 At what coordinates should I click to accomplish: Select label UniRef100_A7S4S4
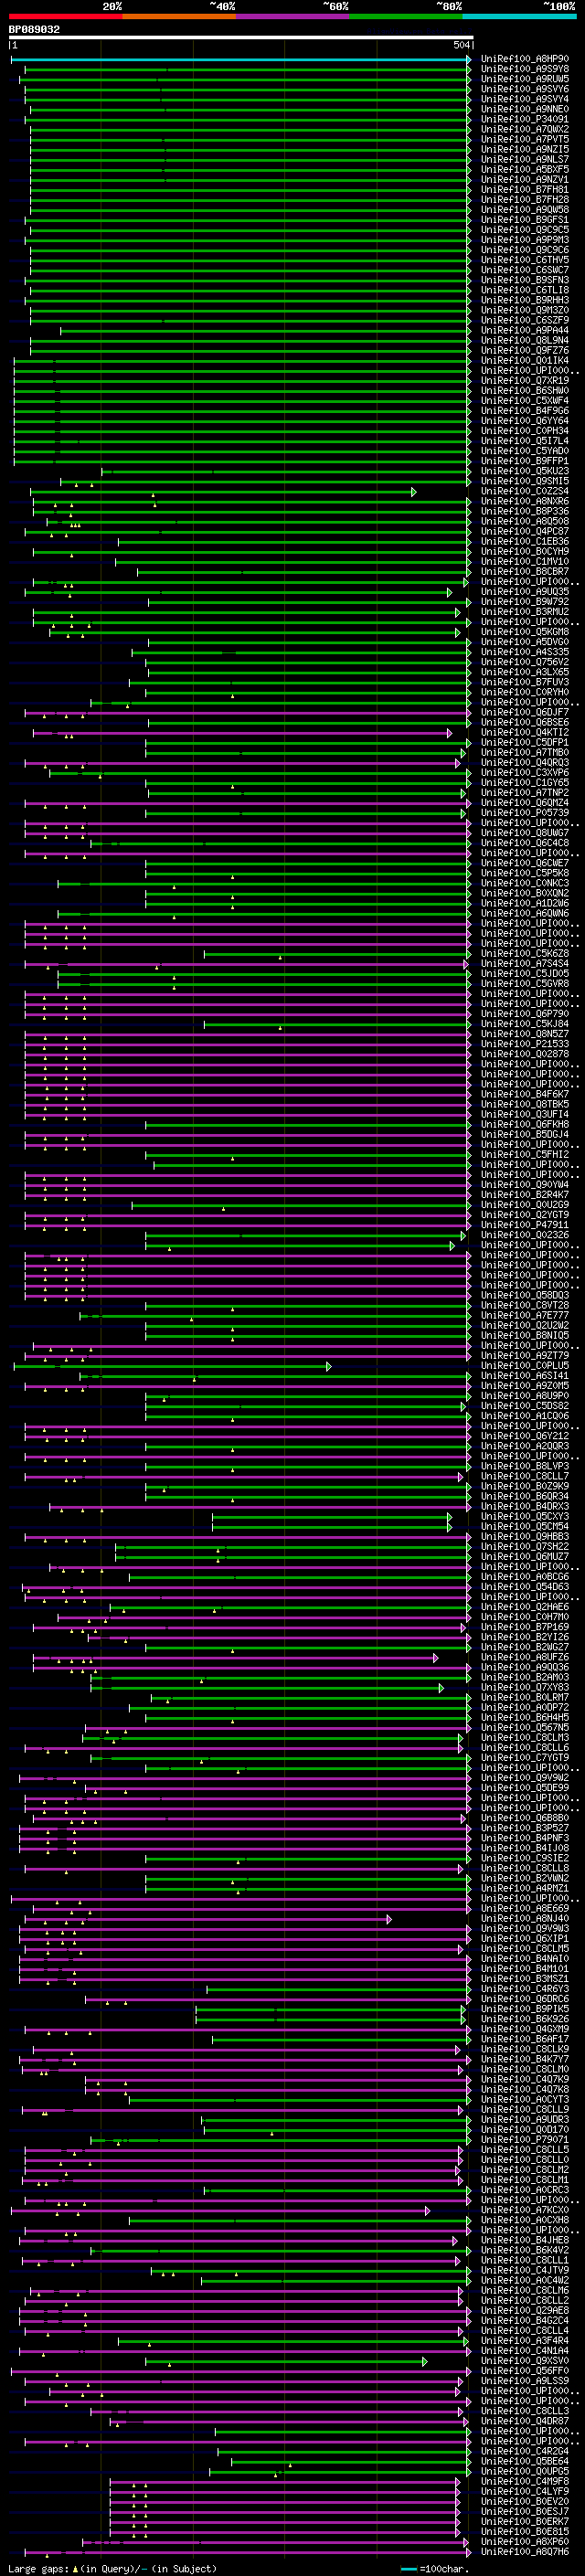click(x=525, y=963)
